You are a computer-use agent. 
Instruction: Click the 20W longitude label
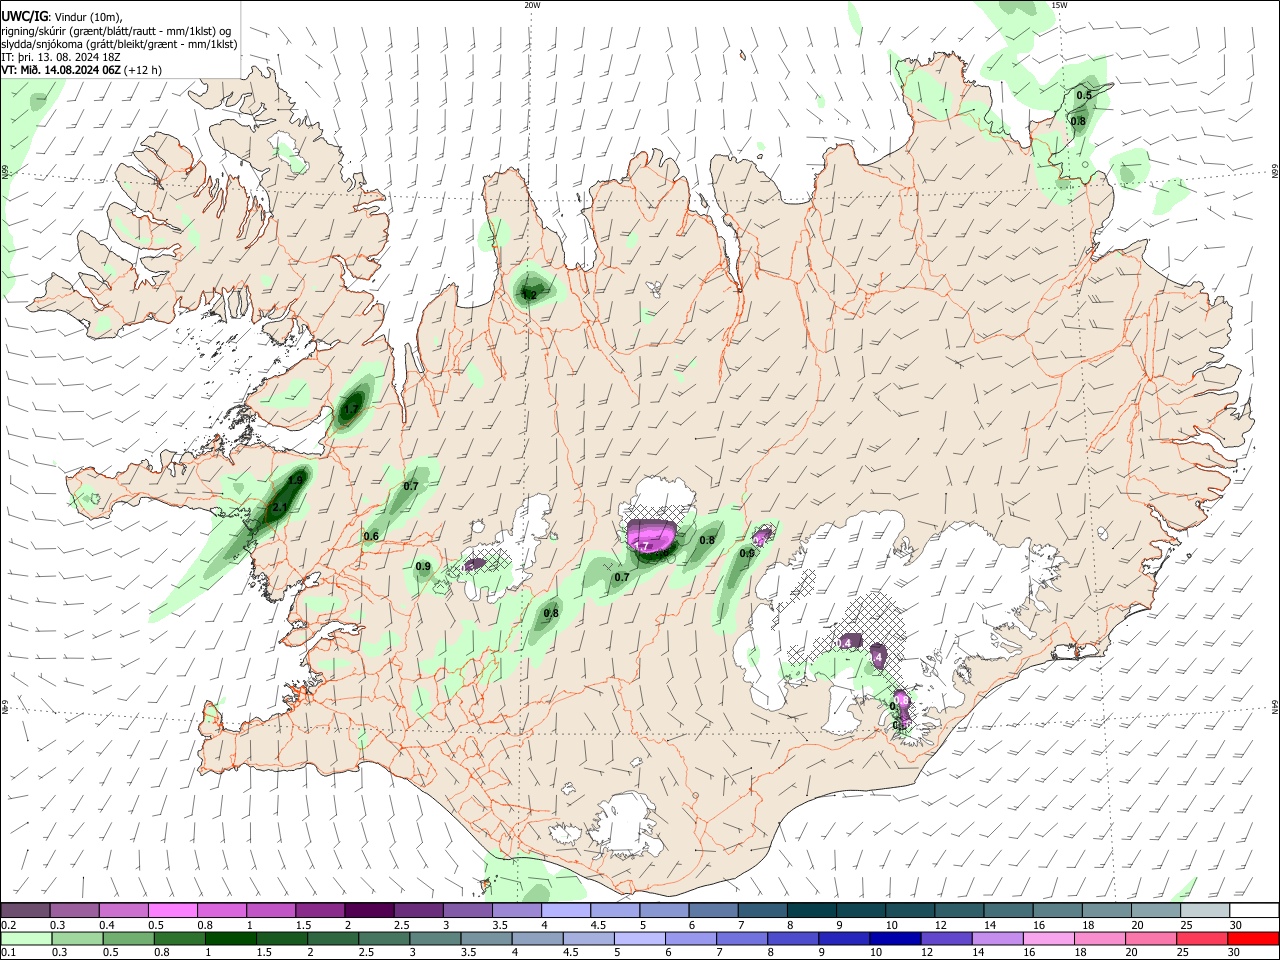click(x=532, y=5)
